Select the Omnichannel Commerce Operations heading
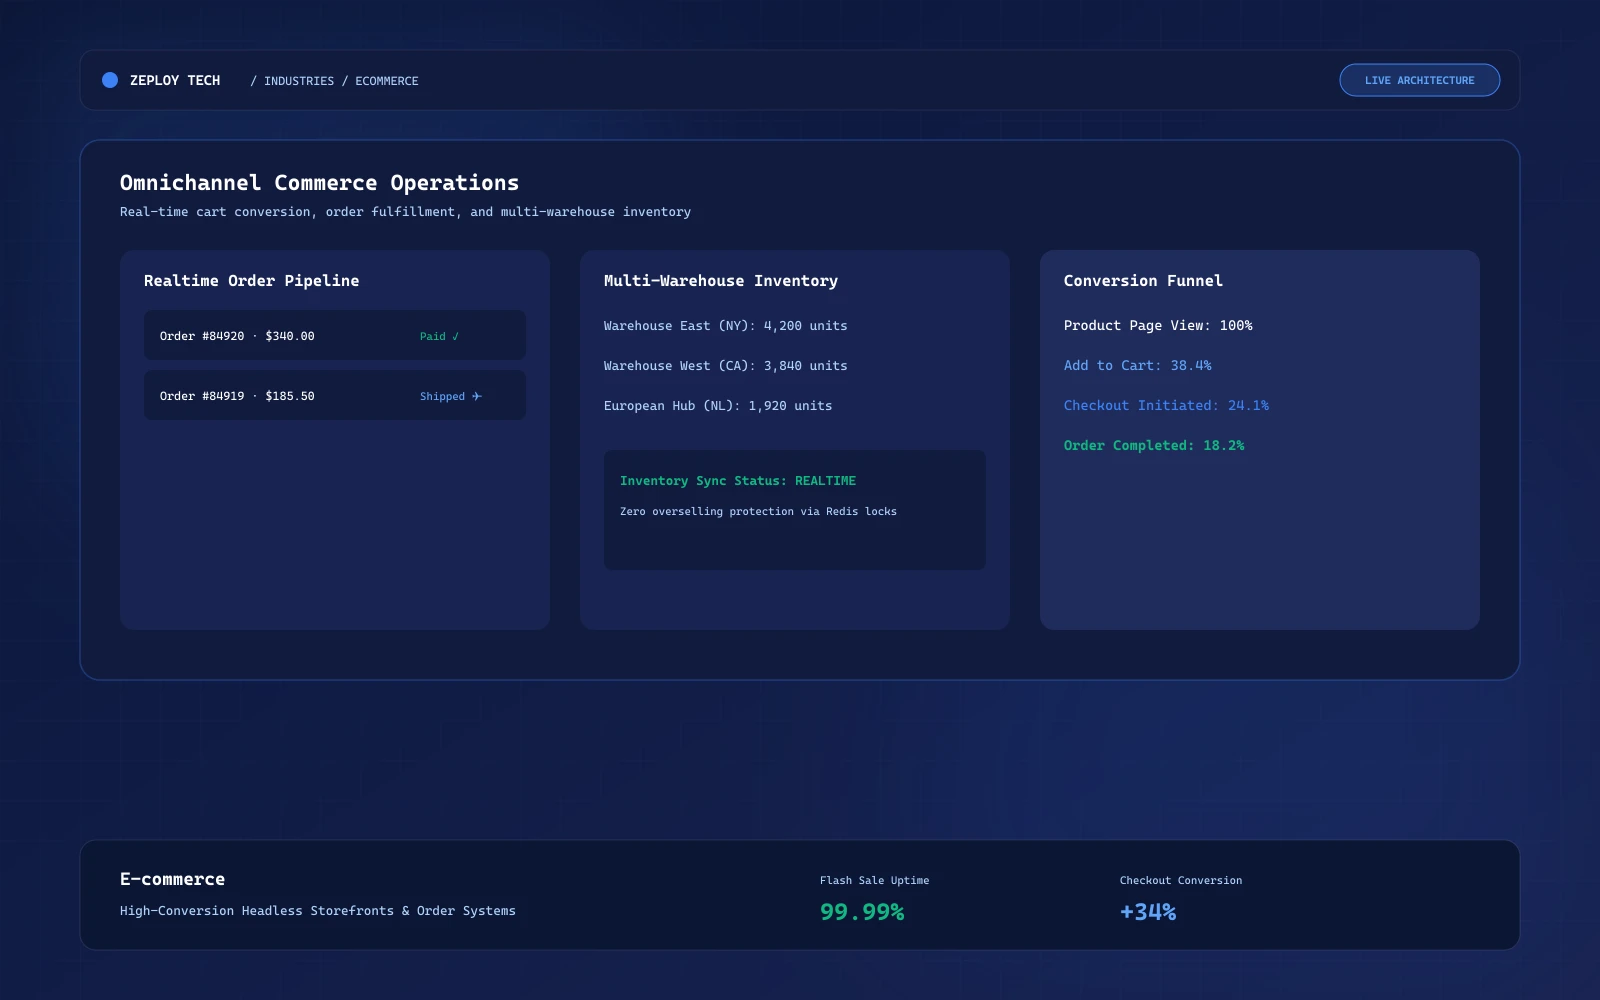This screenshot has height=1000, width=1600. [319, 183]
